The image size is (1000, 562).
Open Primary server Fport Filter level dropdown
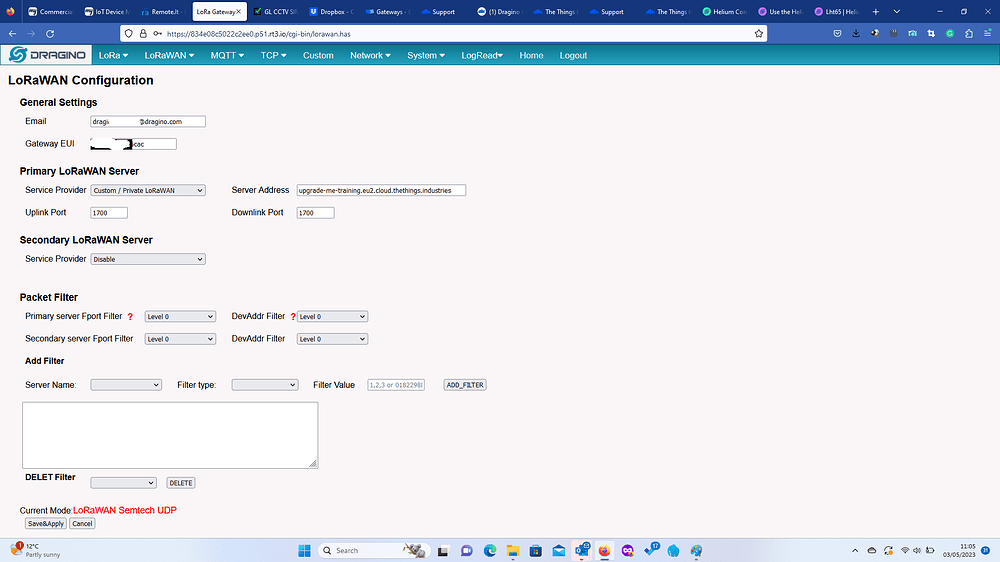tap(180, 317)
